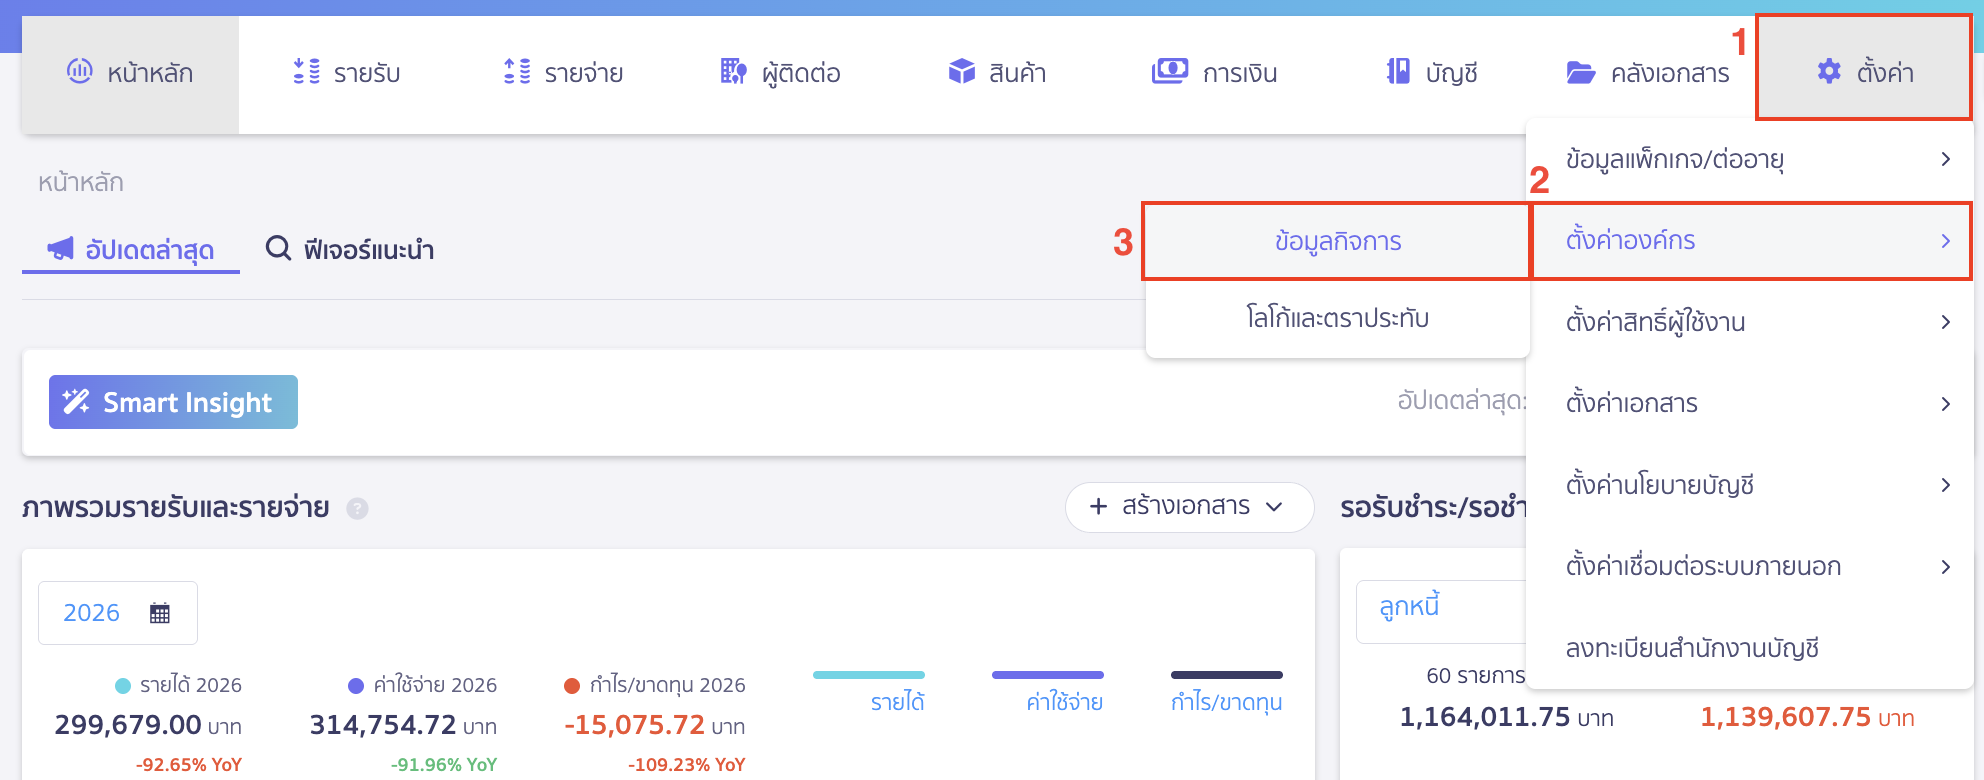Click the home dashboard icon in navbar
This screenshot has width=1984, height=780.
(79, 71)
